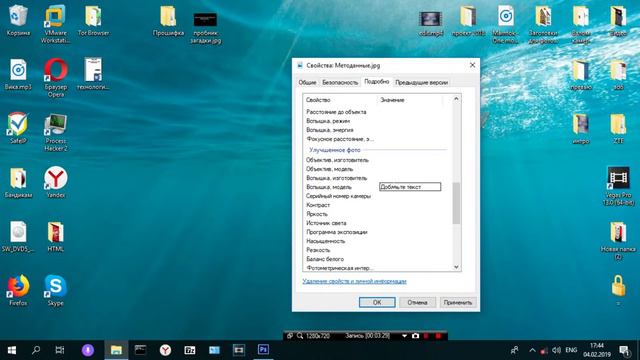Click the Применить button
640x360 pixels.
pos(458,302)
